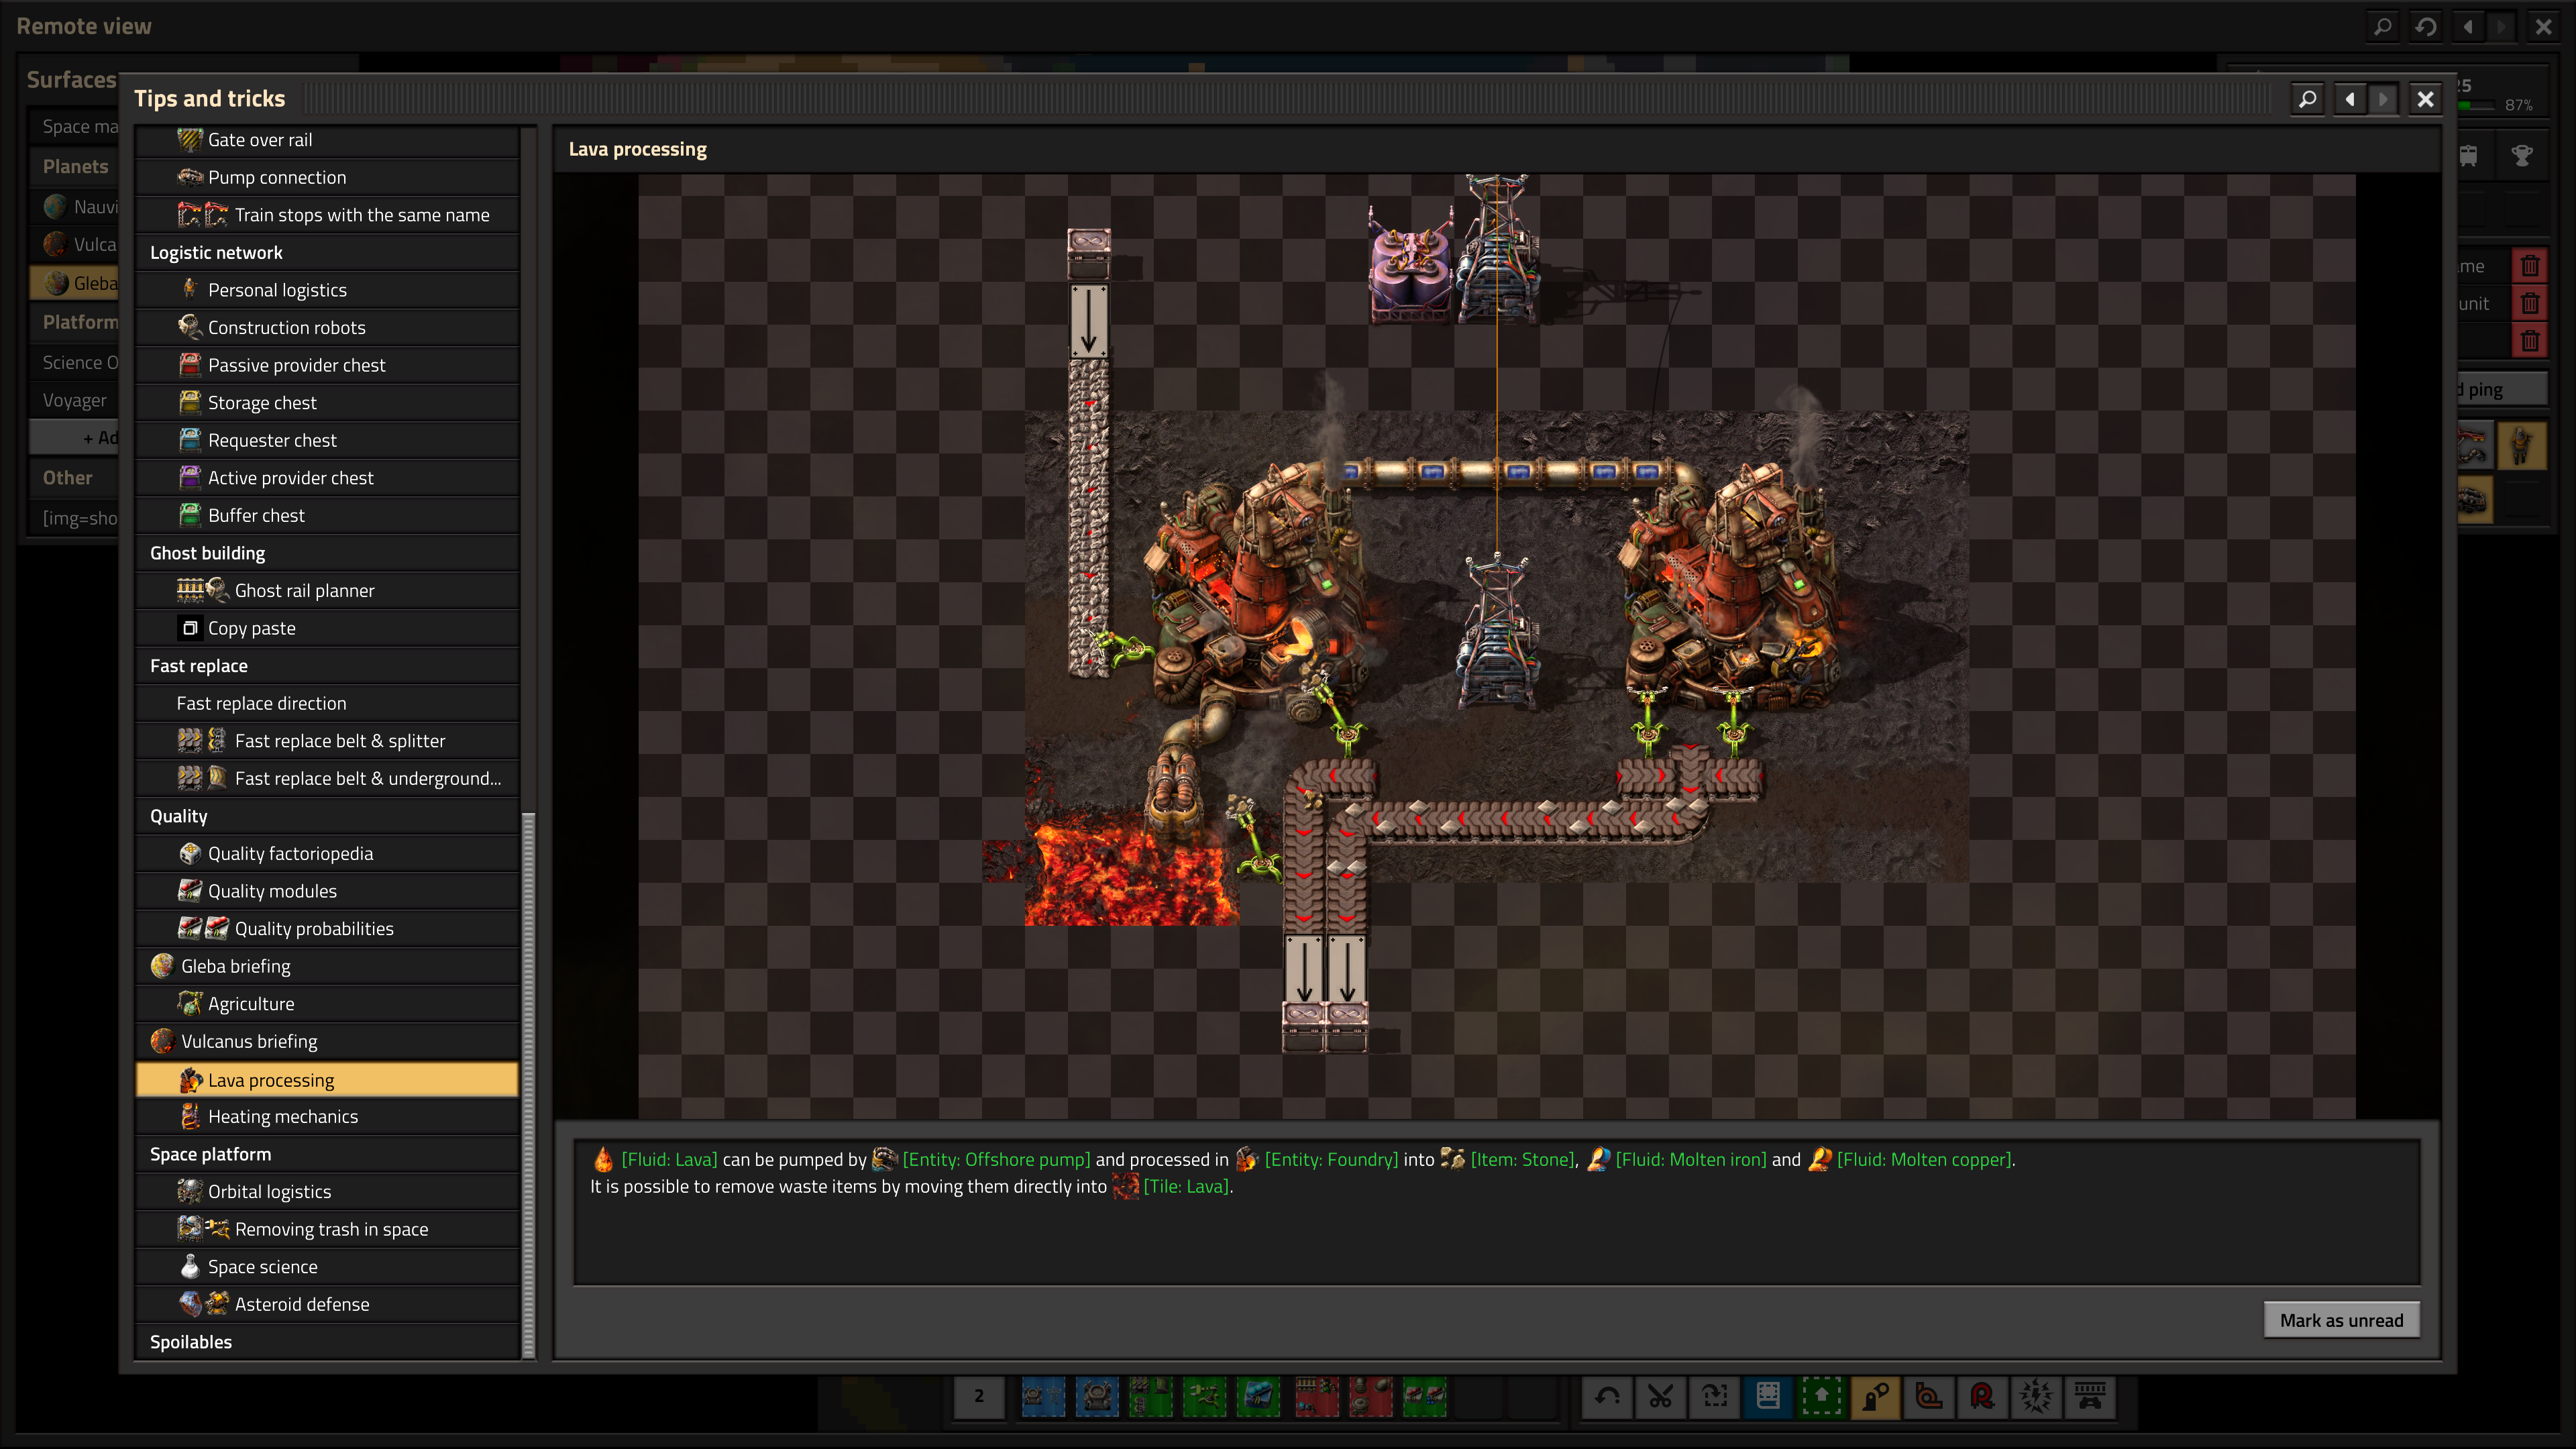Select the copy selection tool

point(1715,1397)
